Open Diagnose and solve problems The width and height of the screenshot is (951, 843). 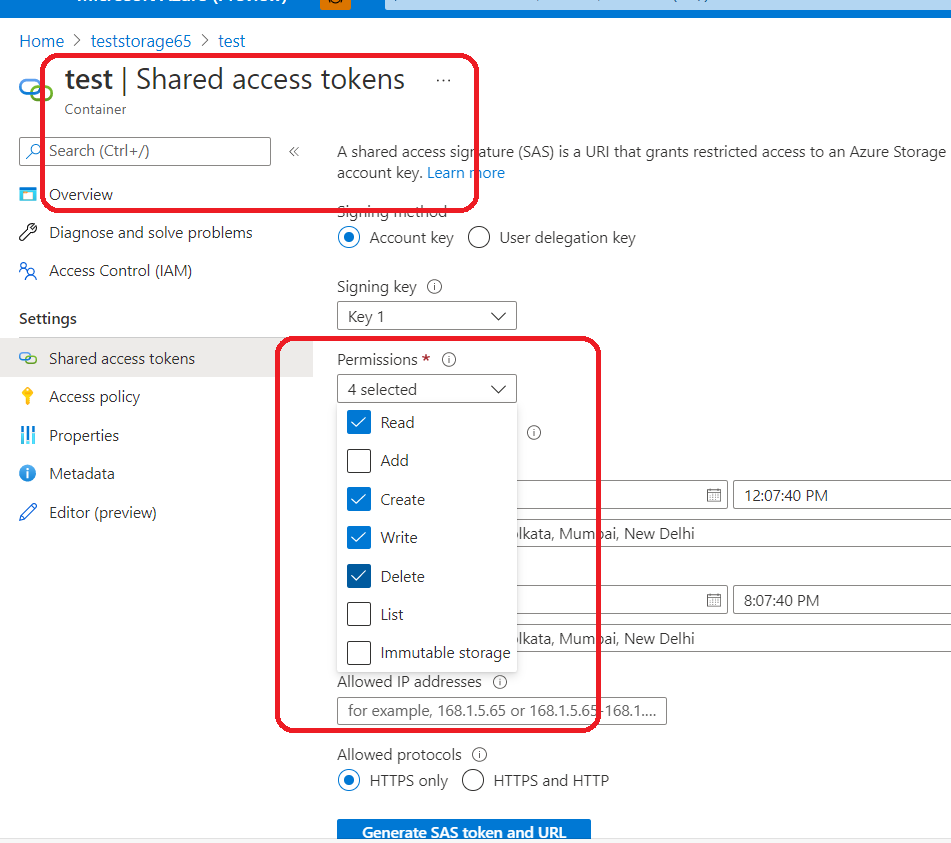click(150, 233)
